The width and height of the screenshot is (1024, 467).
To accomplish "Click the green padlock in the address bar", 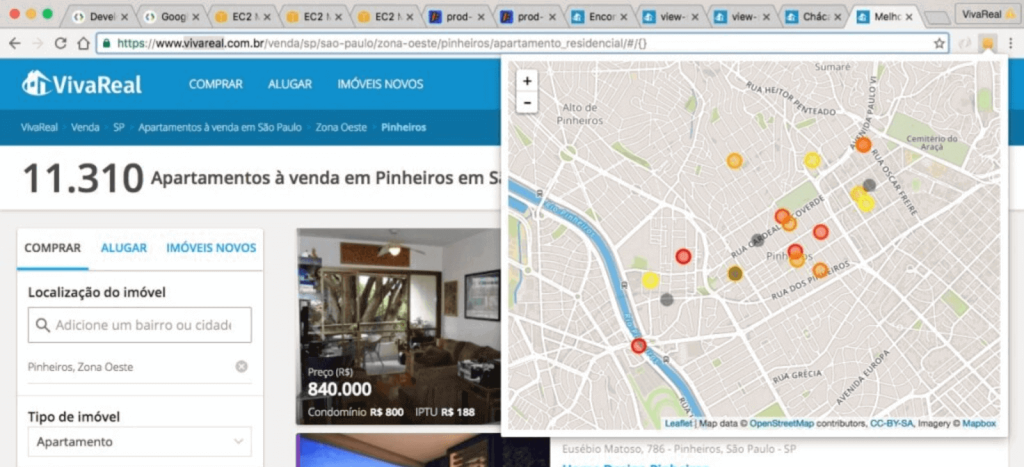I will point(108,44).
